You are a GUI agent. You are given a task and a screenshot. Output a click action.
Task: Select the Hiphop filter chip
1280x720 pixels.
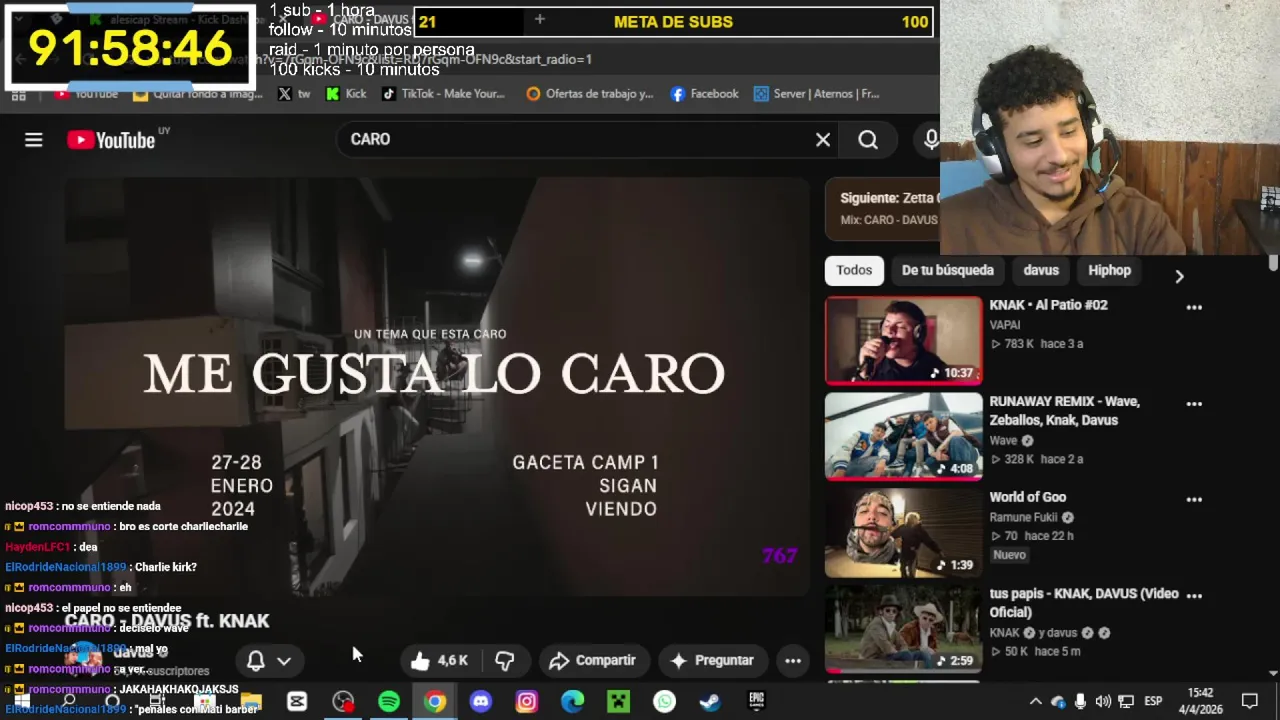[x=1109, y=270]
